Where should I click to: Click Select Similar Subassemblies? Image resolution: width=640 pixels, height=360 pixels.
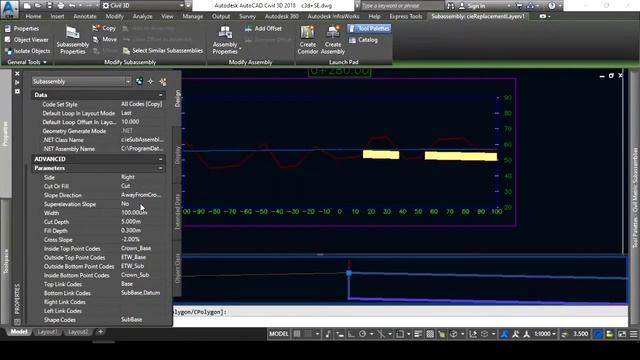163,51
